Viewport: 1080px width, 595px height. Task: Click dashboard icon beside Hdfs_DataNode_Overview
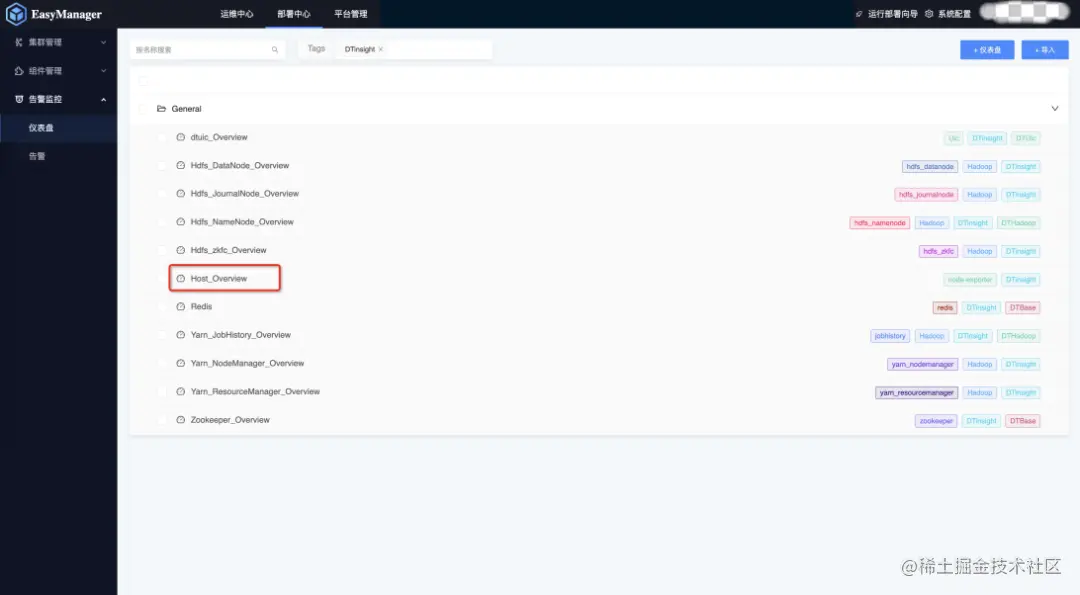180,165
